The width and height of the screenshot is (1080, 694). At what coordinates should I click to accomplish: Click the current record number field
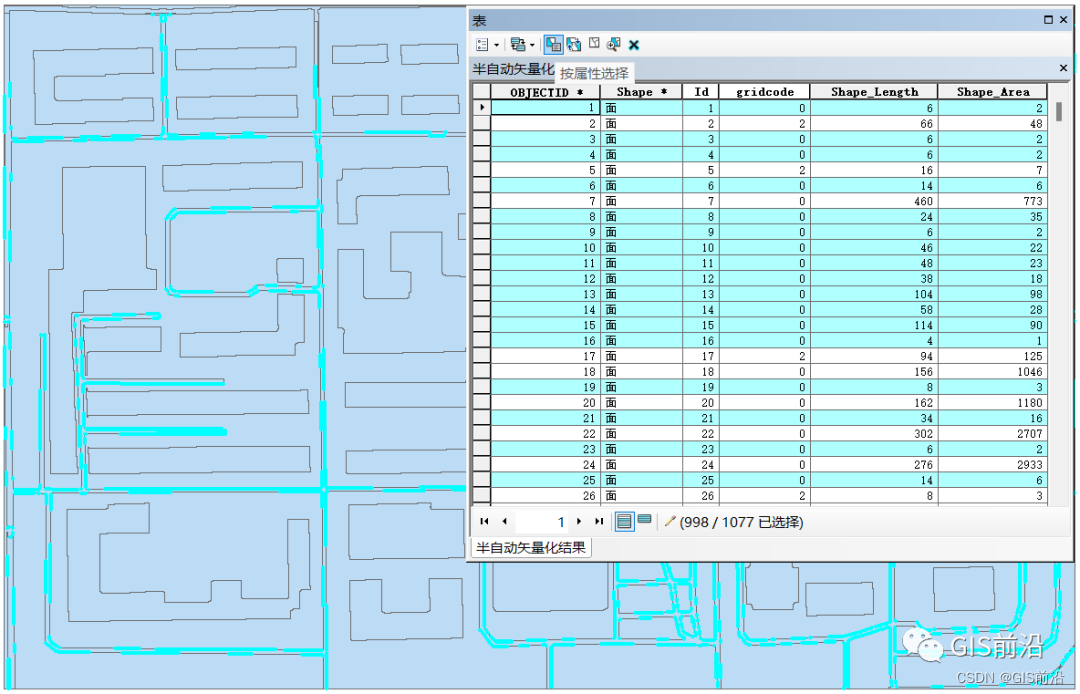[x=542, y=522]
